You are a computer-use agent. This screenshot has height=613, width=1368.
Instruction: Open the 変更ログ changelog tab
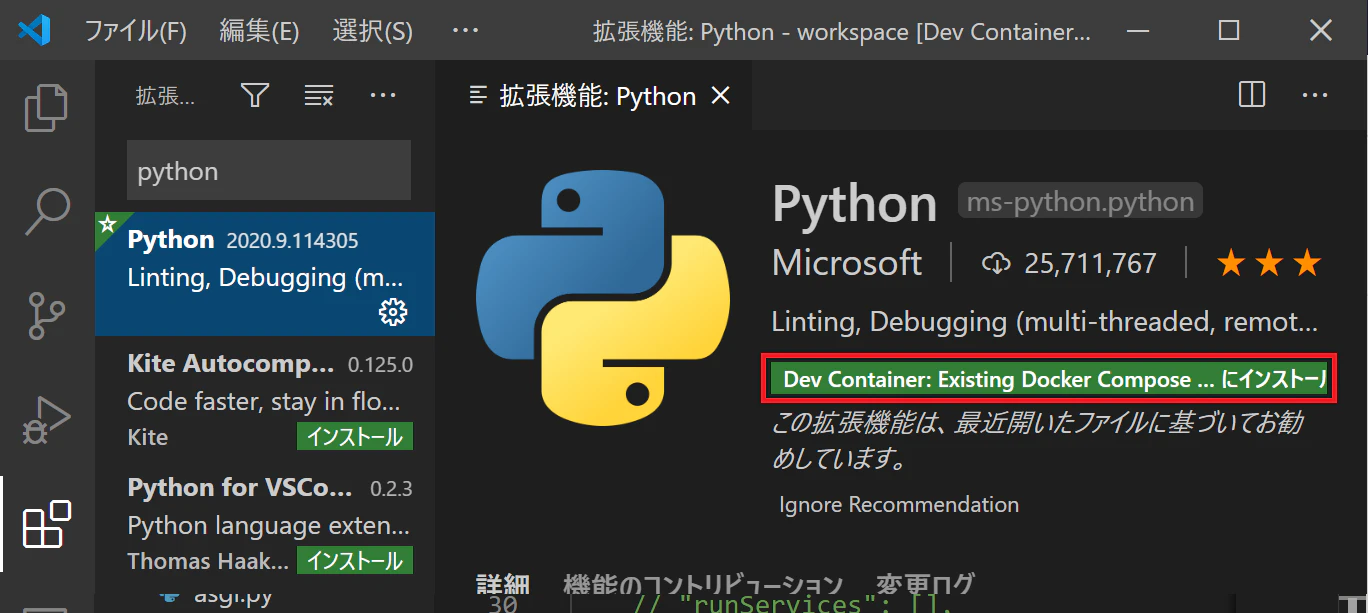coord(925,585)
